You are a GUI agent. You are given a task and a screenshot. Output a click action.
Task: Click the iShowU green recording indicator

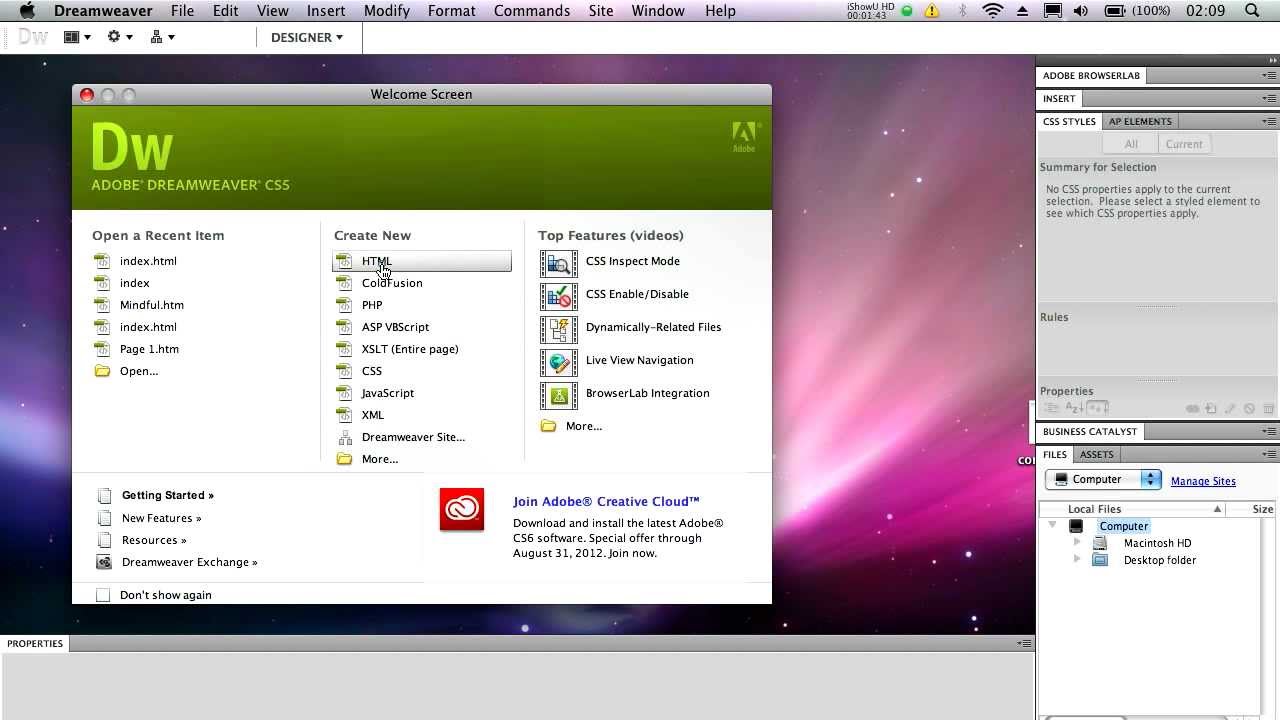point(907,11)
